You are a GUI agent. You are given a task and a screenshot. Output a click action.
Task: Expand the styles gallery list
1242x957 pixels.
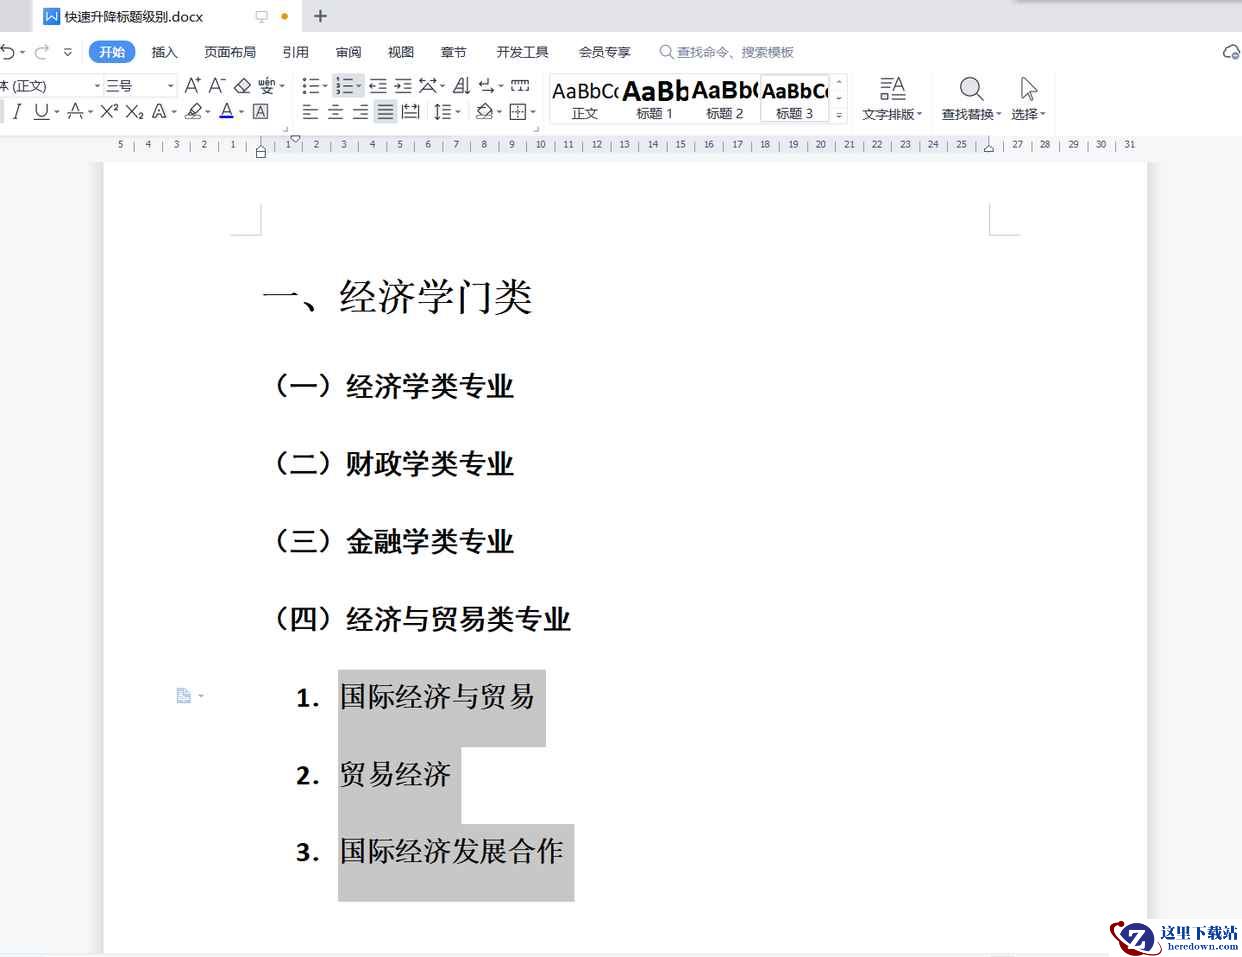point(839,116)
